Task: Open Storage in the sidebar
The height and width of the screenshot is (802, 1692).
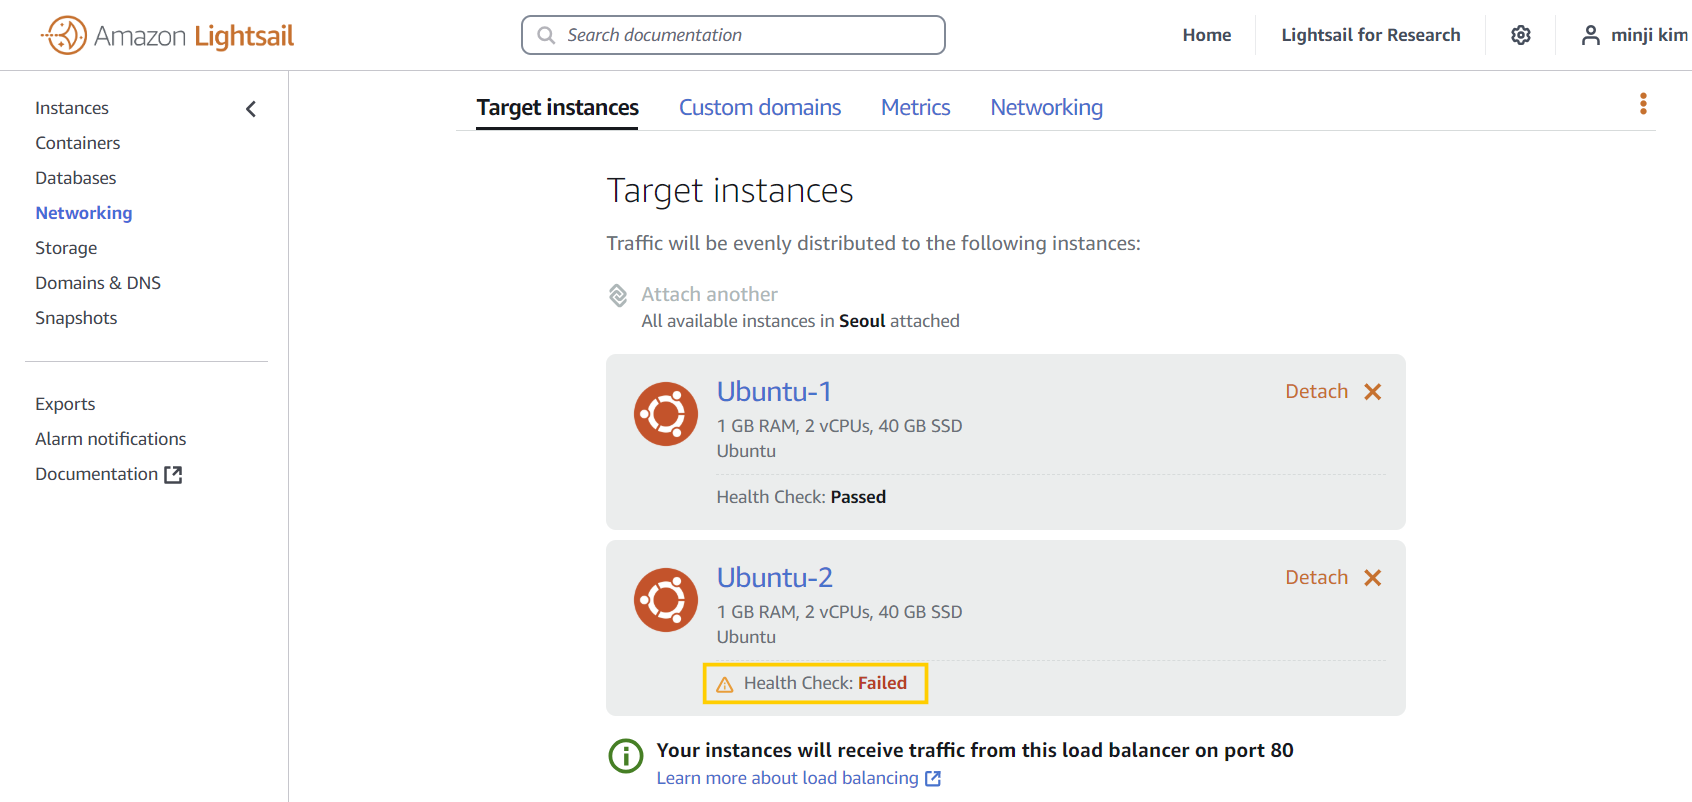Action: click(66, 248)
